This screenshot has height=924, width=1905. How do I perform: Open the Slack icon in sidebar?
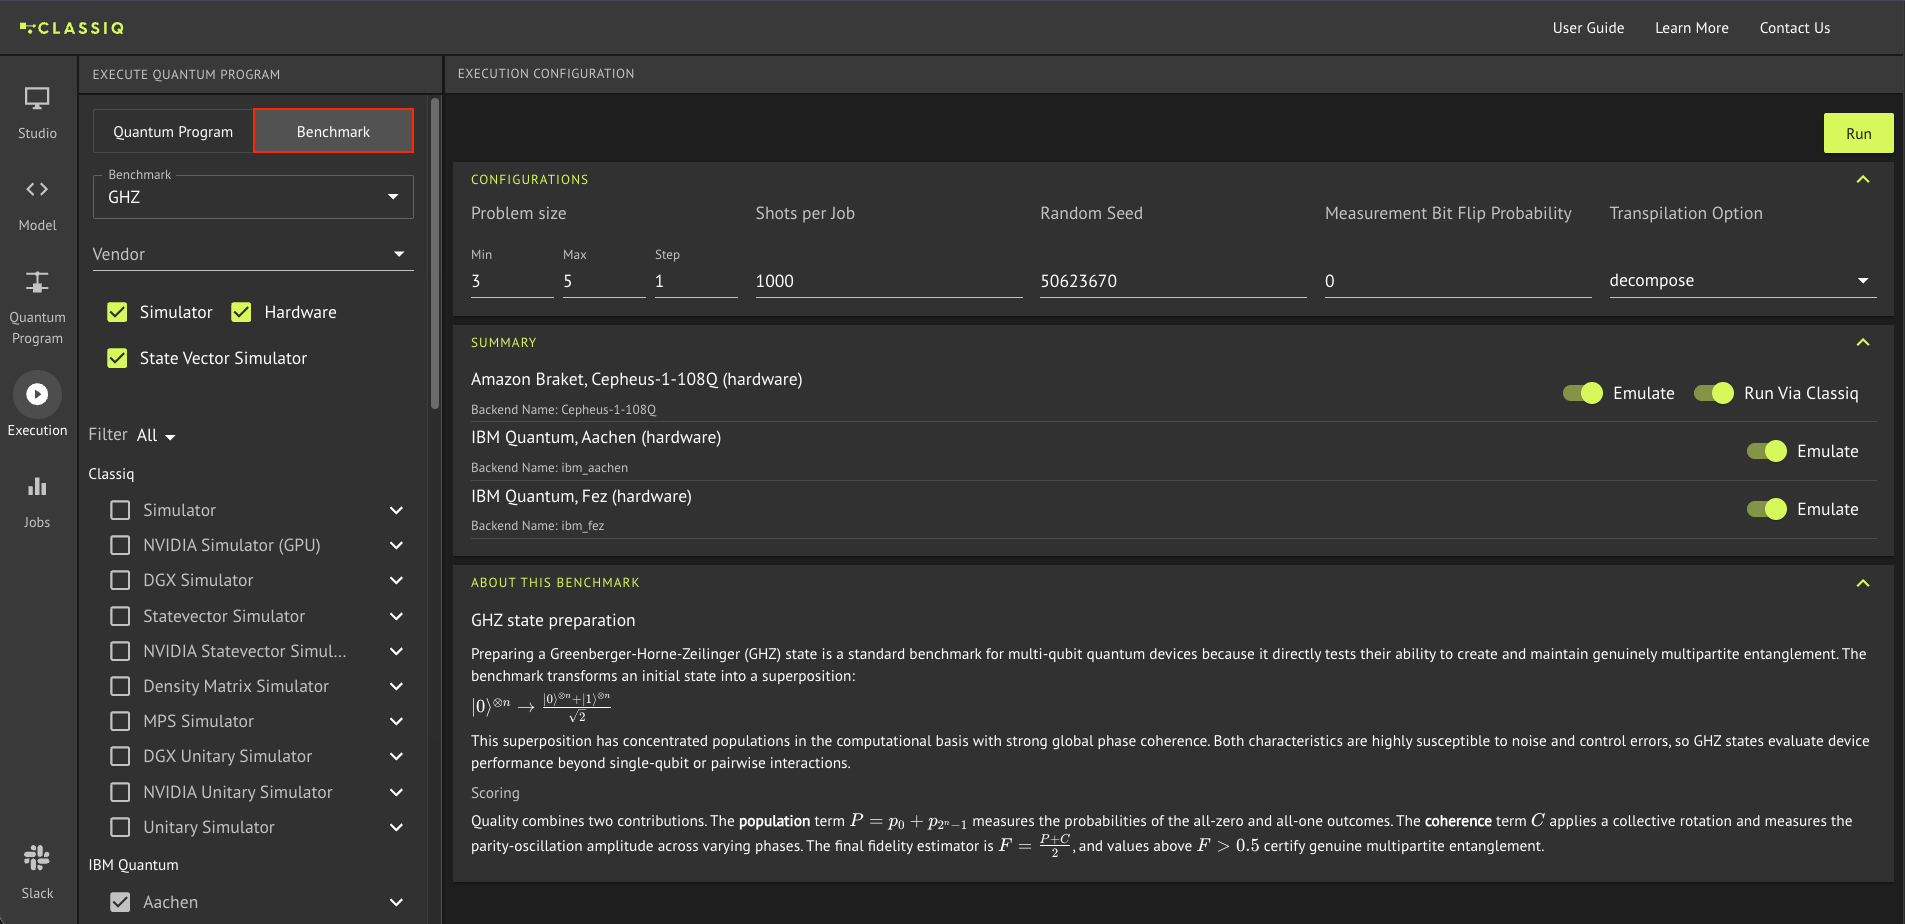(37, 857)
